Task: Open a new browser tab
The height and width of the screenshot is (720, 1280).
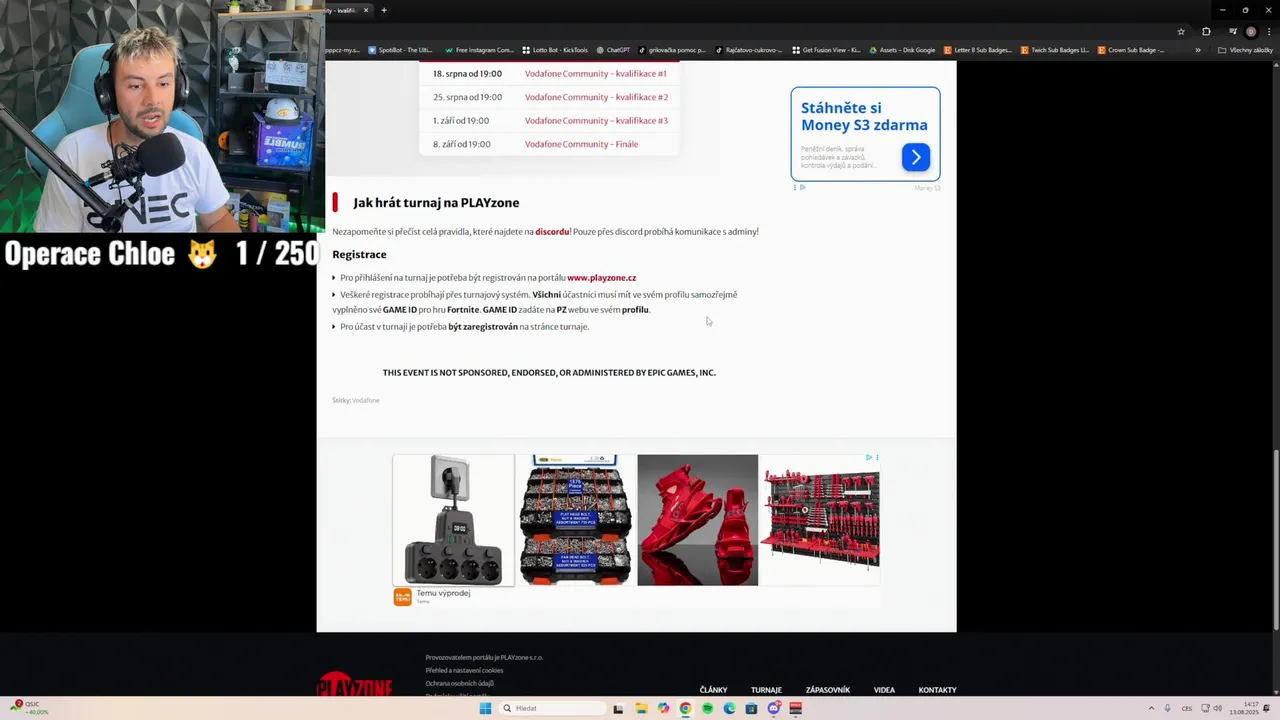Action: click(384, 10)
